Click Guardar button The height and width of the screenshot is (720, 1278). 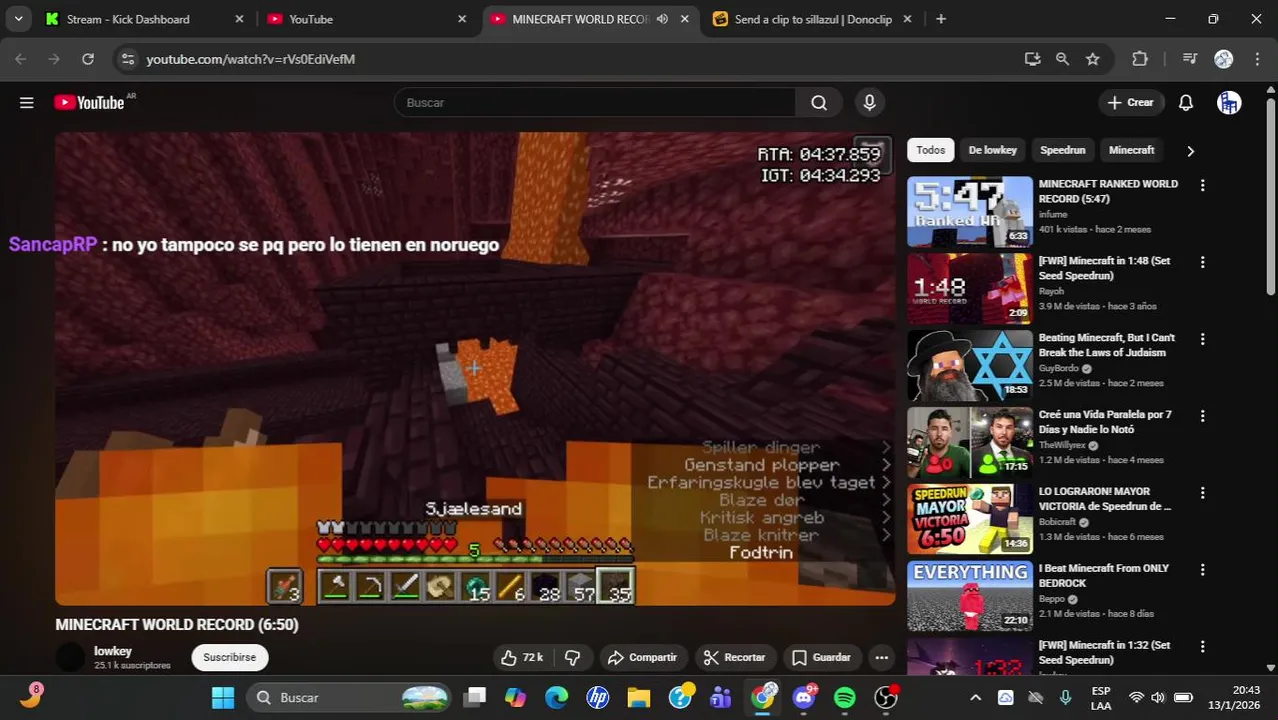click(x=821, y=657)
